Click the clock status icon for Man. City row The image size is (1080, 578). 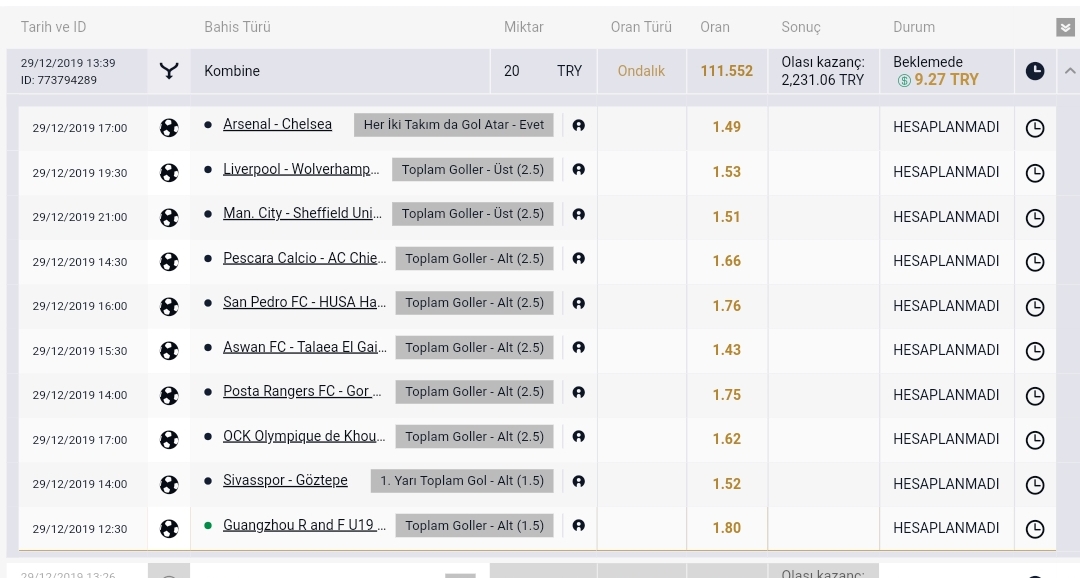pyautogui.click(x=1035, y=217)
